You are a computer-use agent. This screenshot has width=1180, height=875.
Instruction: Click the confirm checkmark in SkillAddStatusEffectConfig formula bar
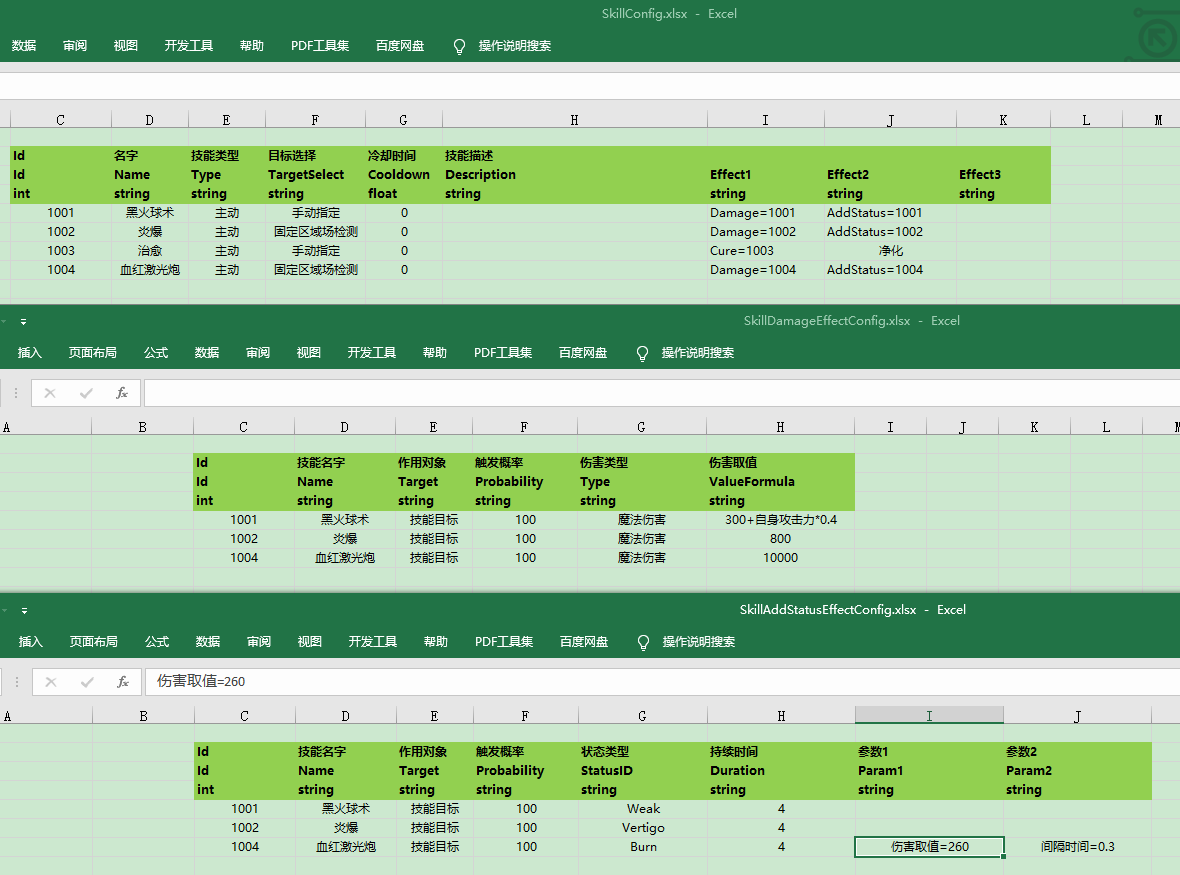(87, 682)
